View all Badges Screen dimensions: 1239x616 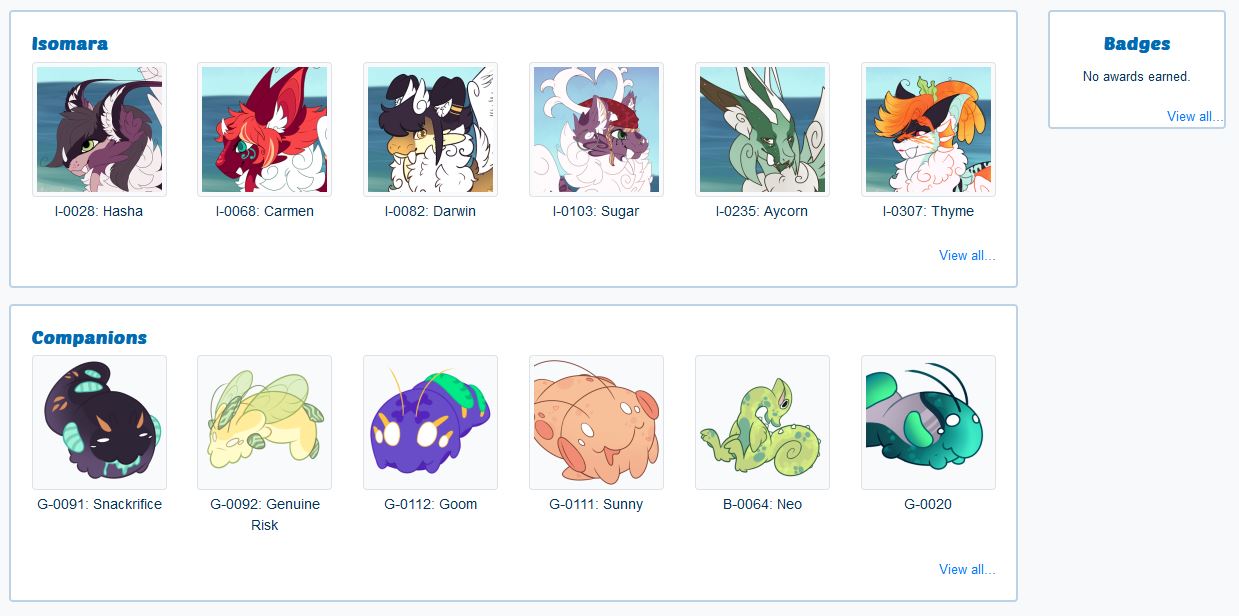(1195, 116)
